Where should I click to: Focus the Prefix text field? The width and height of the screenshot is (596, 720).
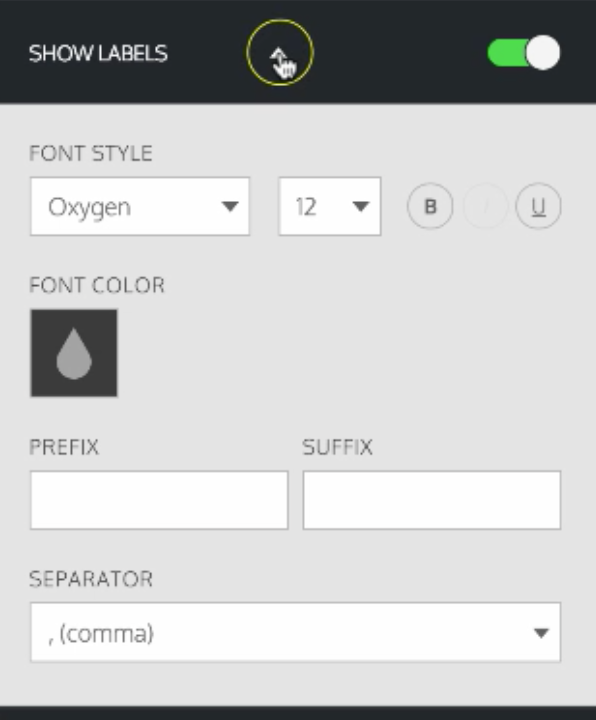[x=159, y=500]
